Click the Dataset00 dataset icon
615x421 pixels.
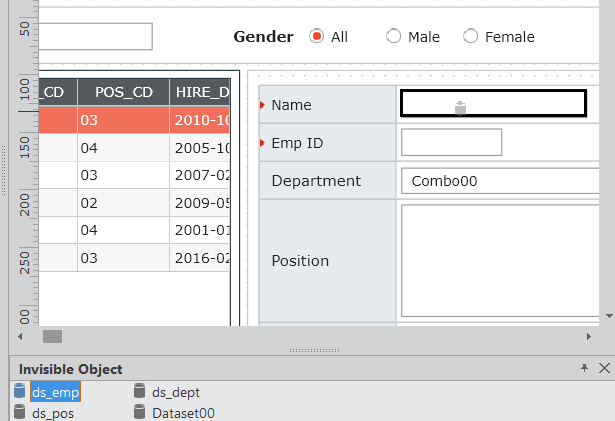(139, 412)
